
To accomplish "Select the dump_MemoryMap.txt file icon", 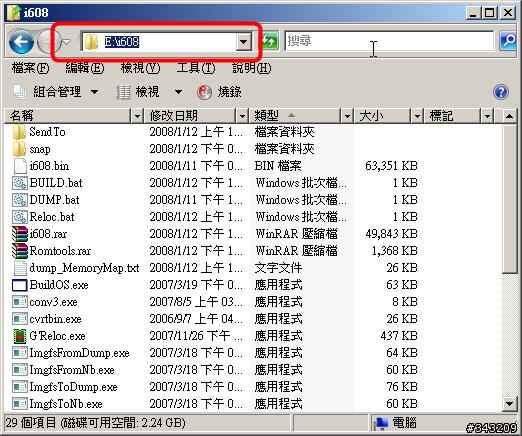I will click(20, 268).
